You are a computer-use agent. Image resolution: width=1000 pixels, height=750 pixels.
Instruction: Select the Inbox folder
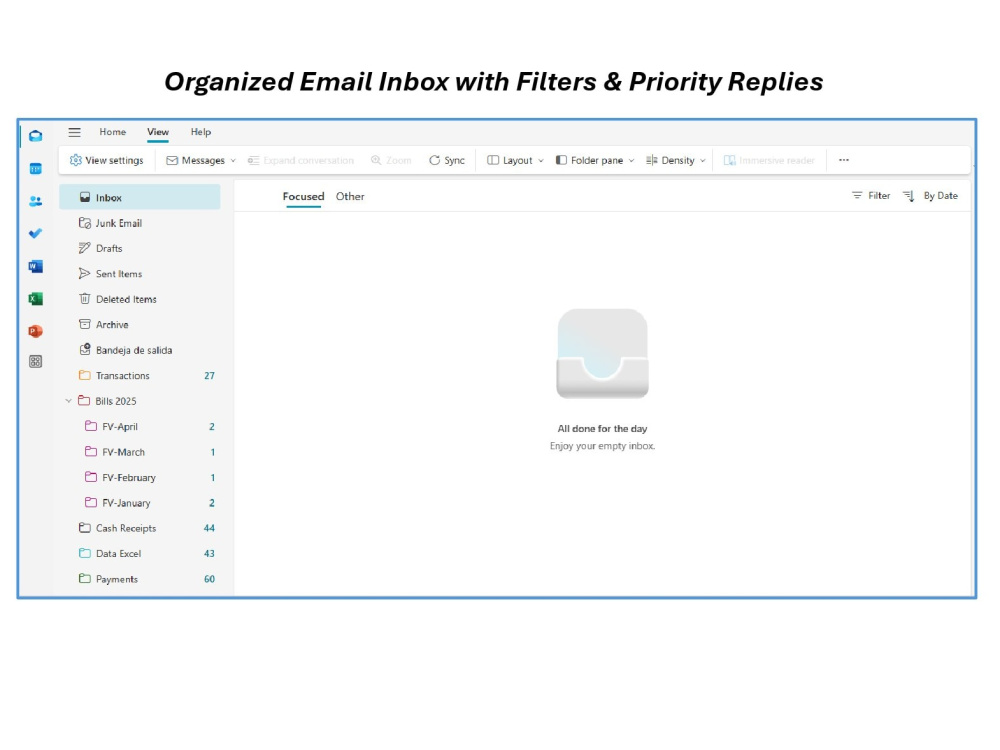click(x=140, y=198)
